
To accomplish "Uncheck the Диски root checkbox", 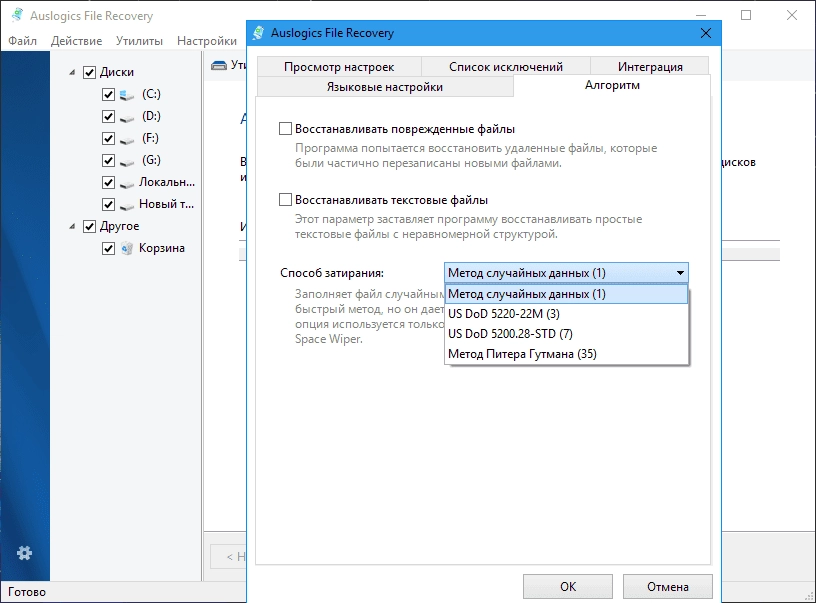I will point(90,72).
